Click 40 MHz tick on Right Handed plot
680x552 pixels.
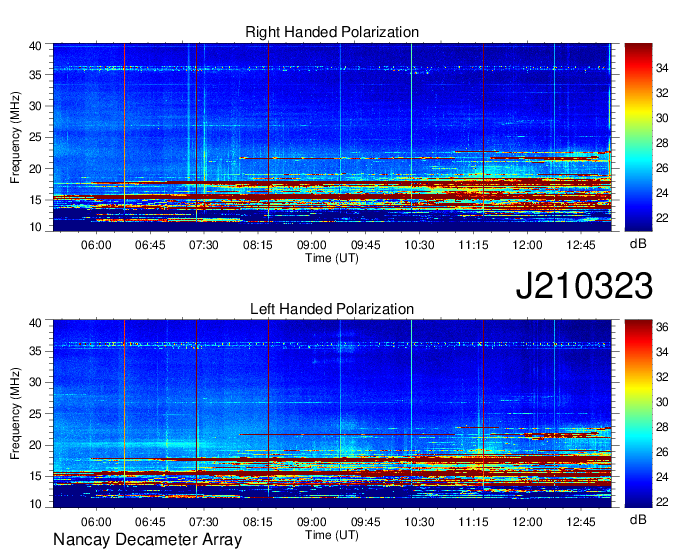click(35, 46)
